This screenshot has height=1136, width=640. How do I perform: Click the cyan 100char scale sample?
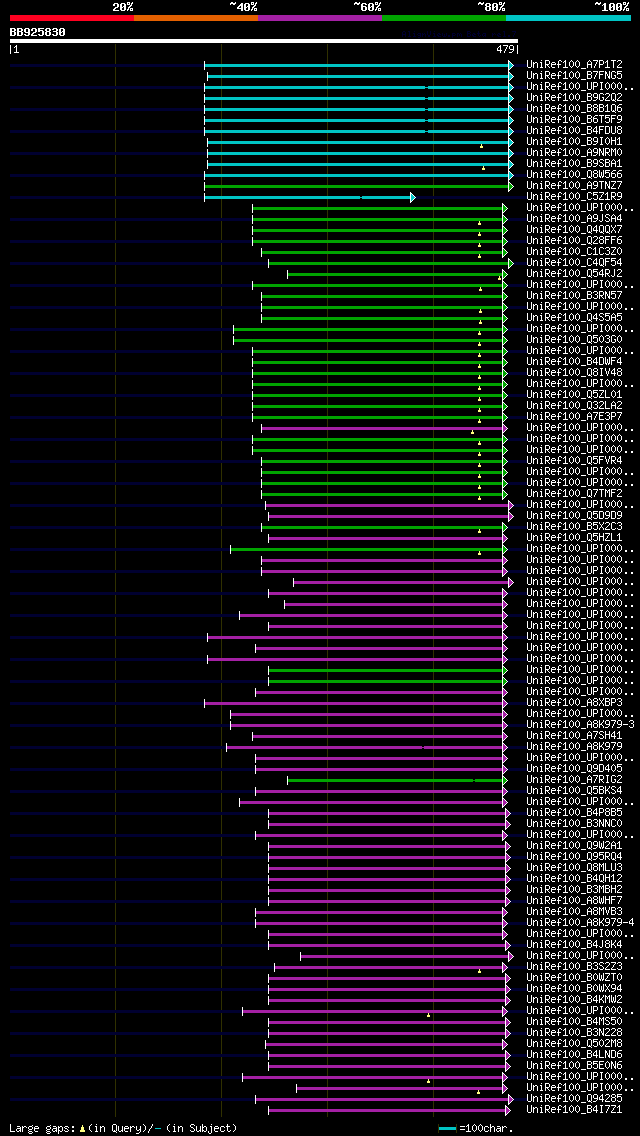tap(448, 1128)
